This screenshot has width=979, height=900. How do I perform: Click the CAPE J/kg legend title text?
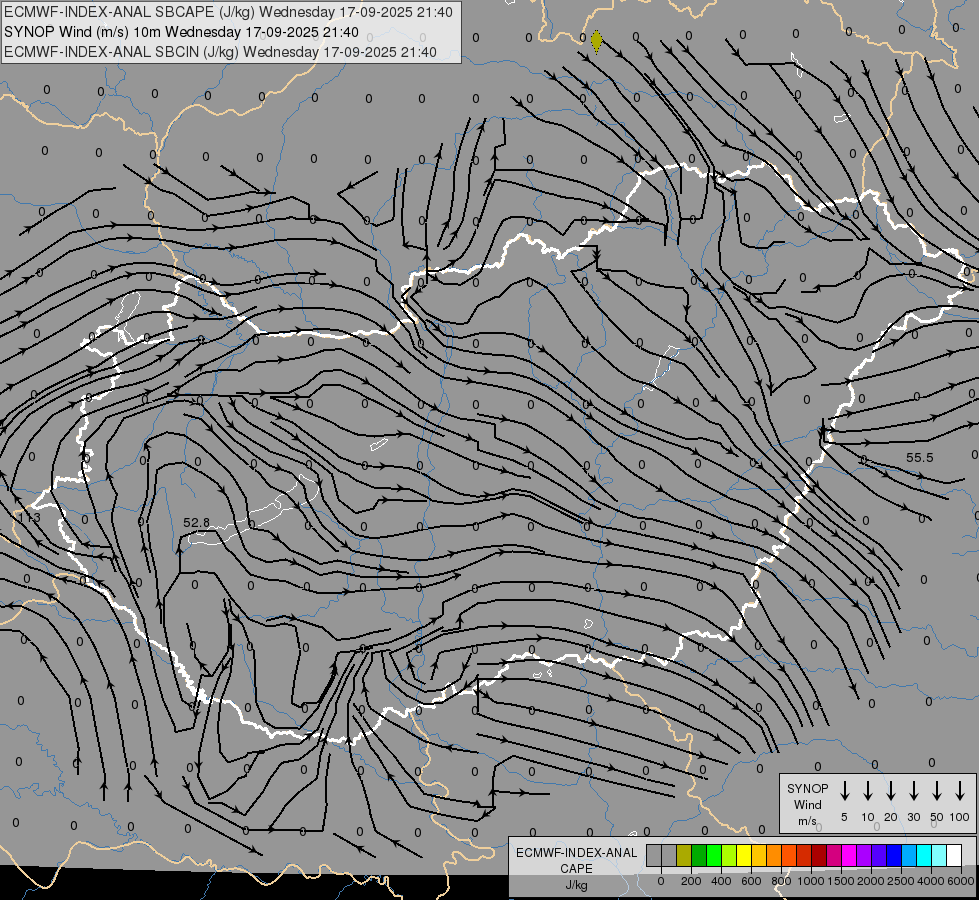tap(576, 868)
